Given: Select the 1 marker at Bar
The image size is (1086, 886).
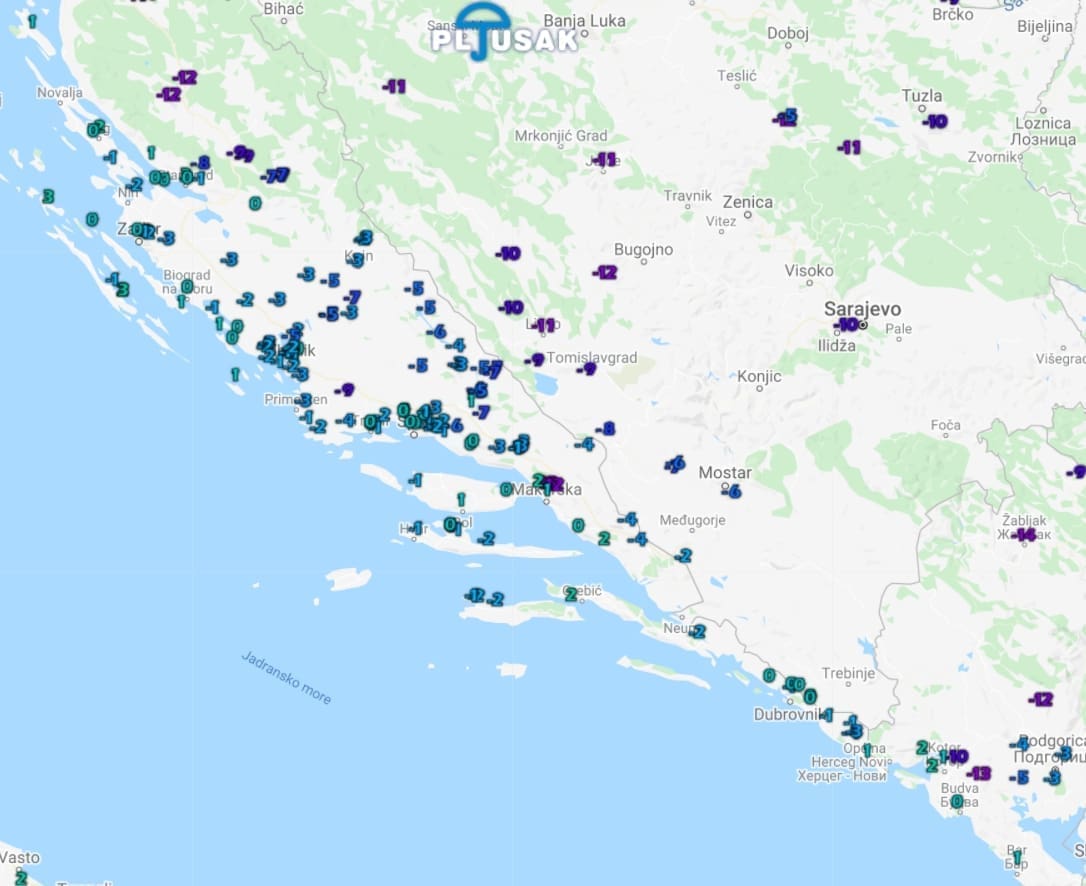Looking at the screenshot, I should click(1017, 858).
